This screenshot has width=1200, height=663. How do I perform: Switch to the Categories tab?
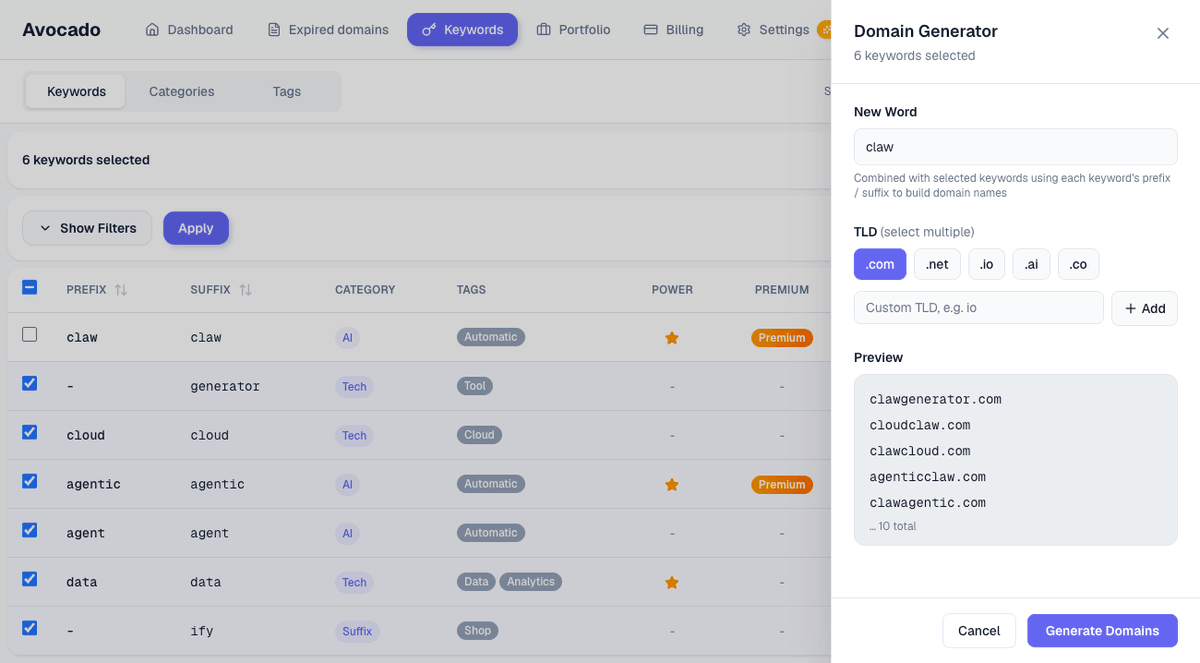(x=182, y=91)
